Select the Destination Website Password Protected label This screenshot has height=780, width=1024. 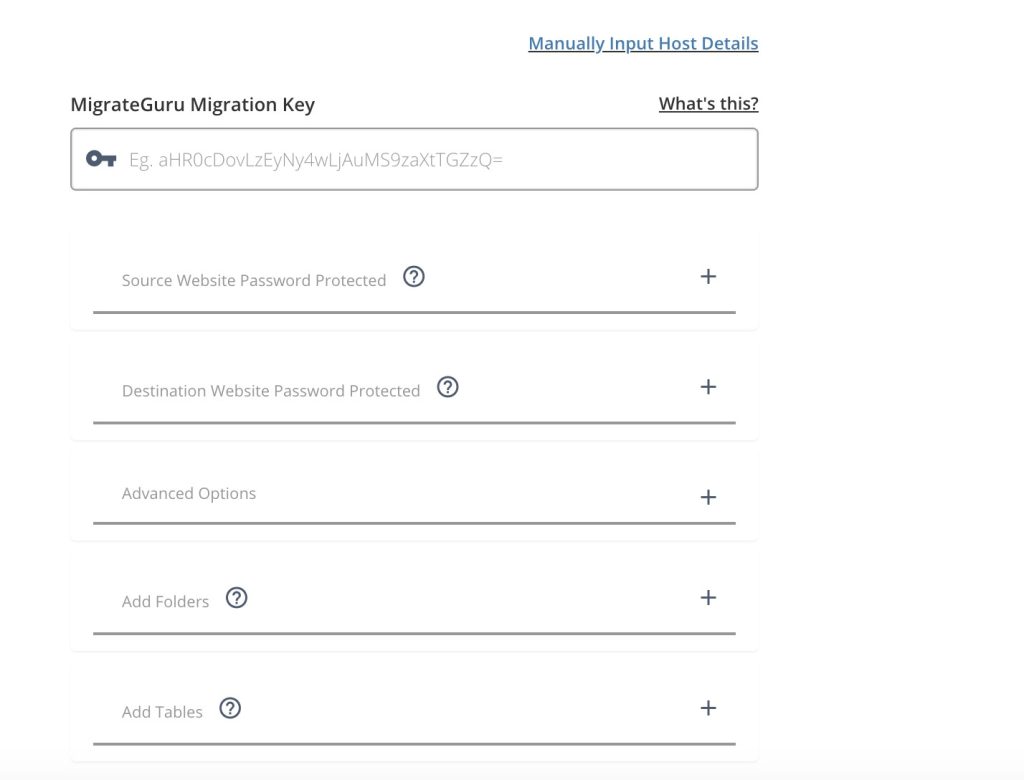pyautogui.click(x=271, y=391)
